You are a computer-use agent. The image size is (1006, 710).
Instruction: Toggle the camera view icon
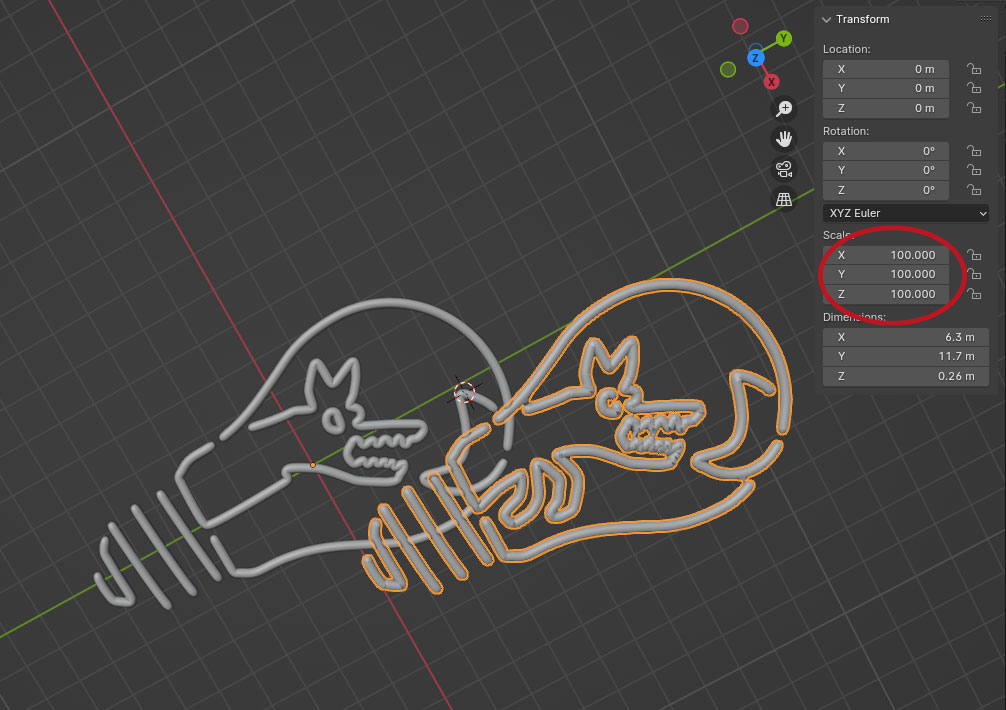tap(784, 169)
